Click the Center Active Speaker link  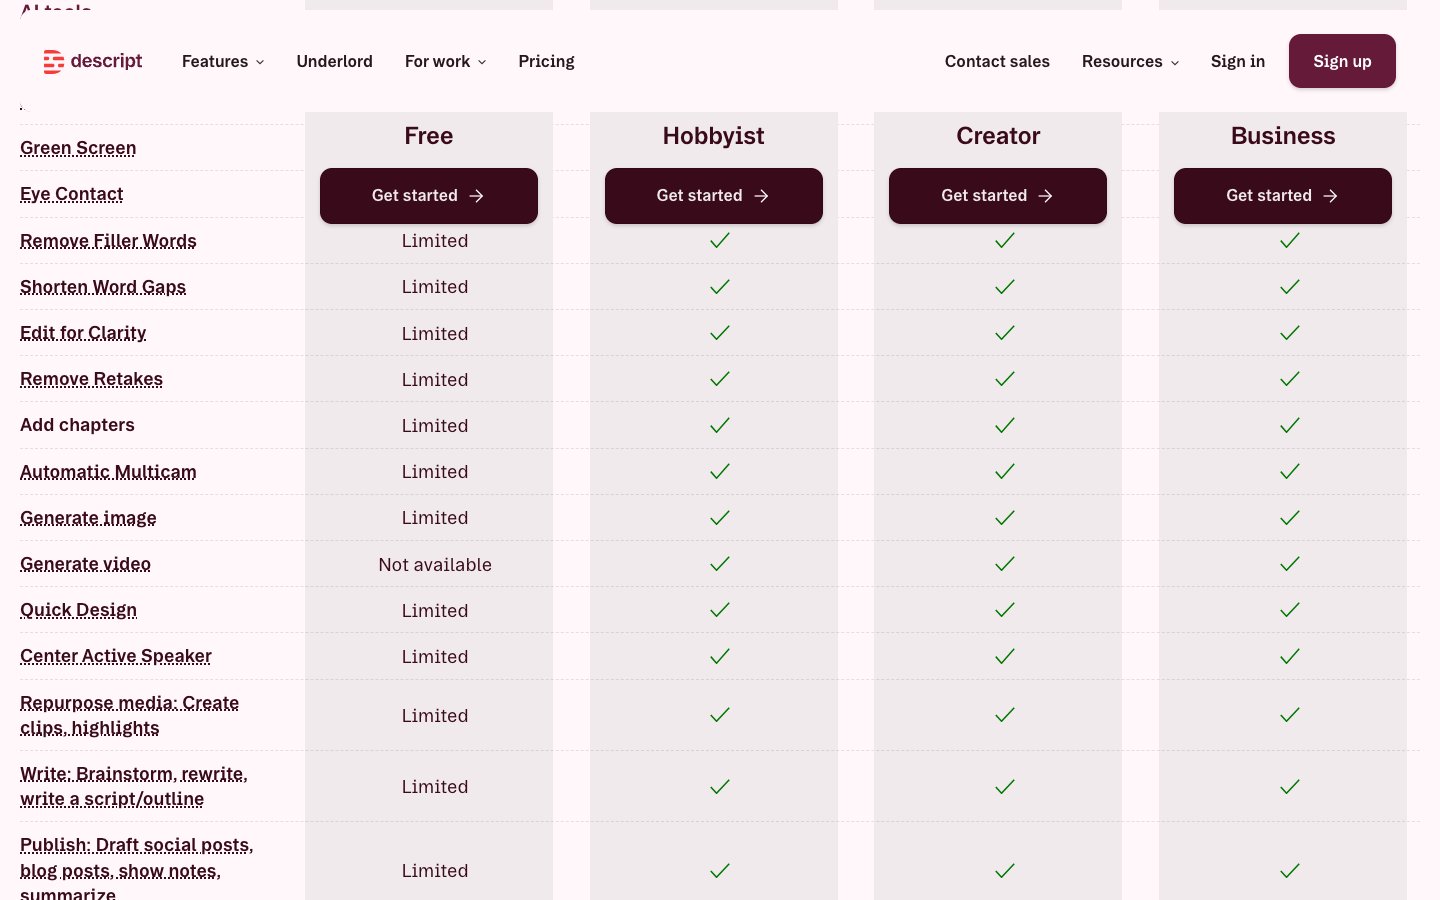coord(116,656)
